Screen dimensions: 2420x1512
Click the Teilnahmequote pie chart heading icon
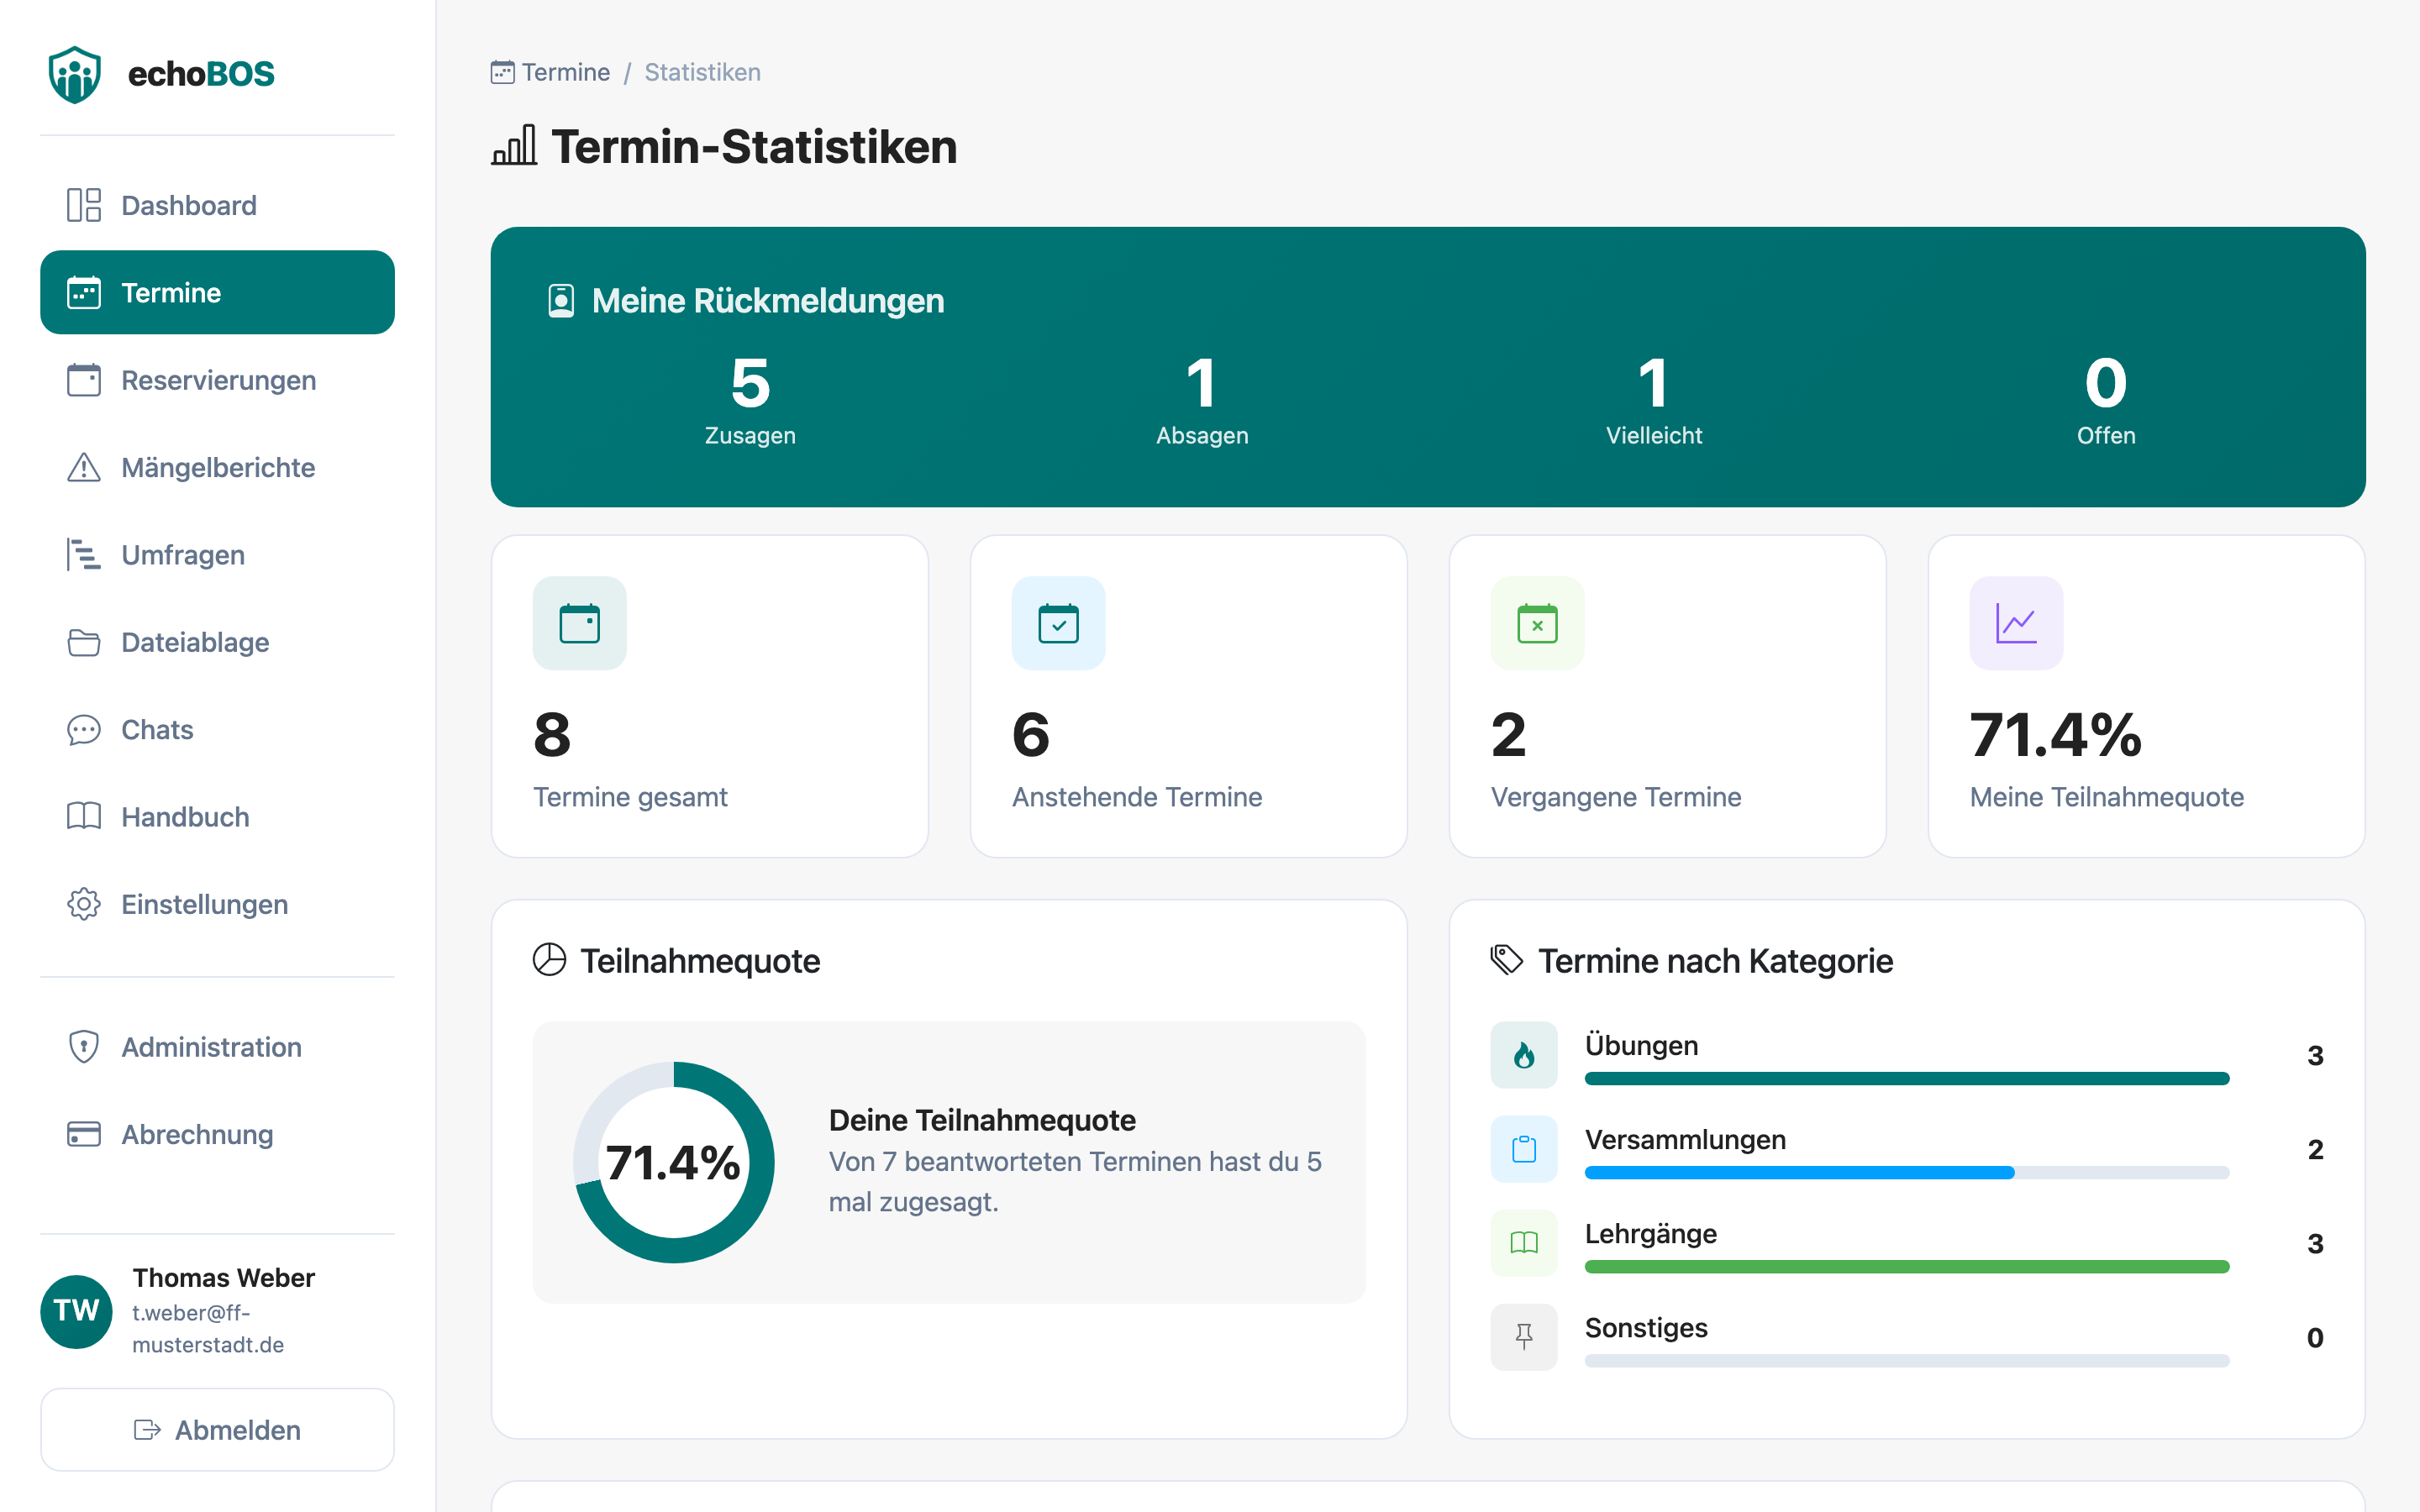549,960
